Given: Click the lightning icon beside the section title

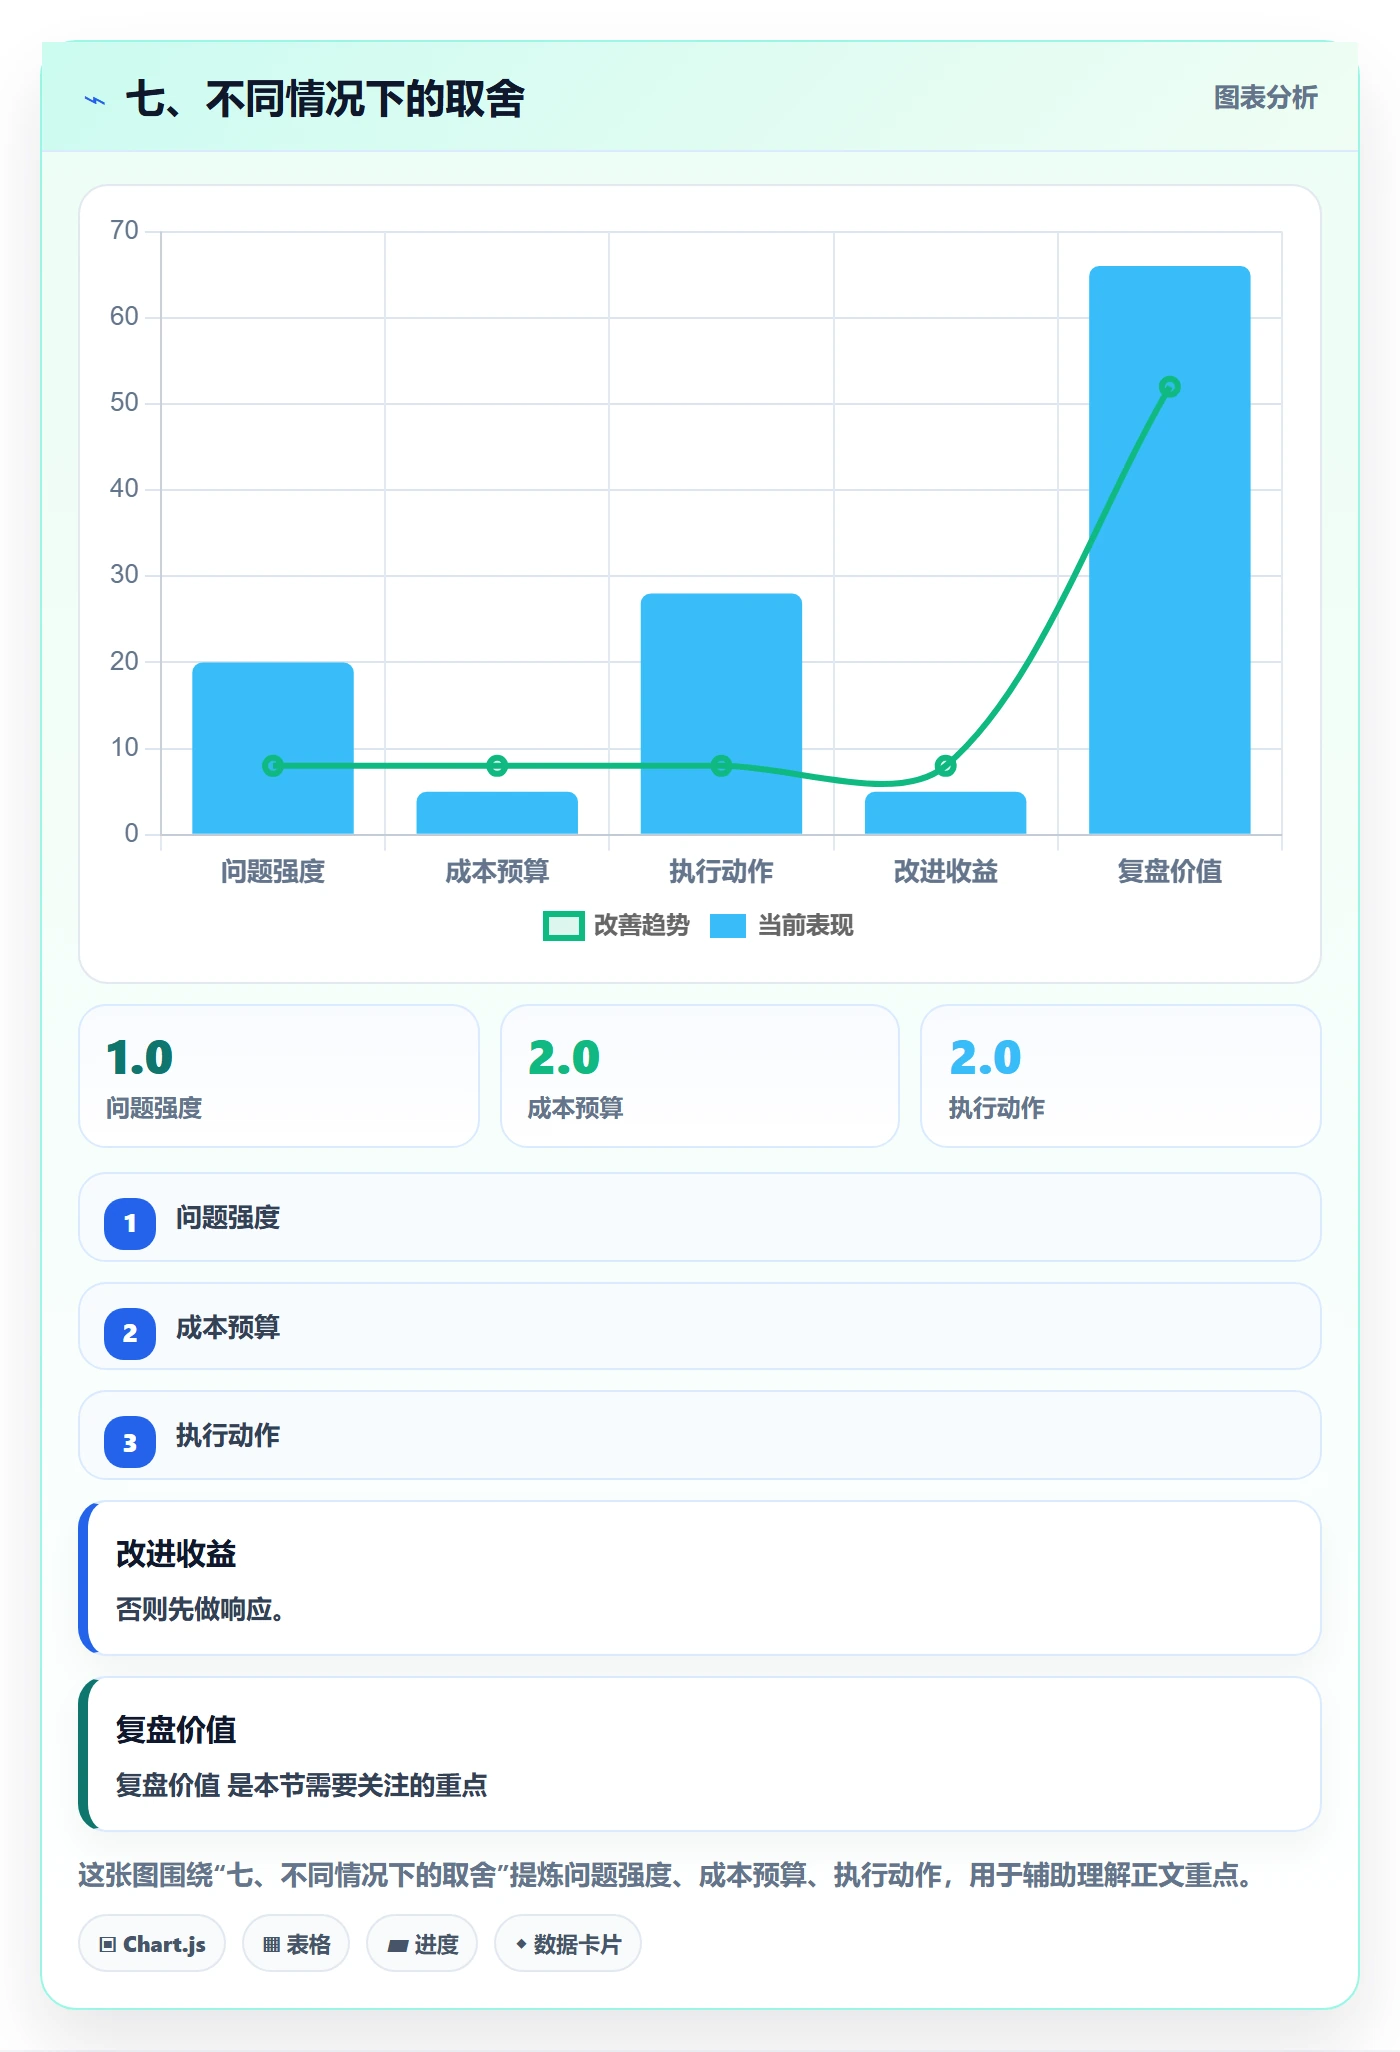Looking at the screenshot, I should [x=95, y=100].
